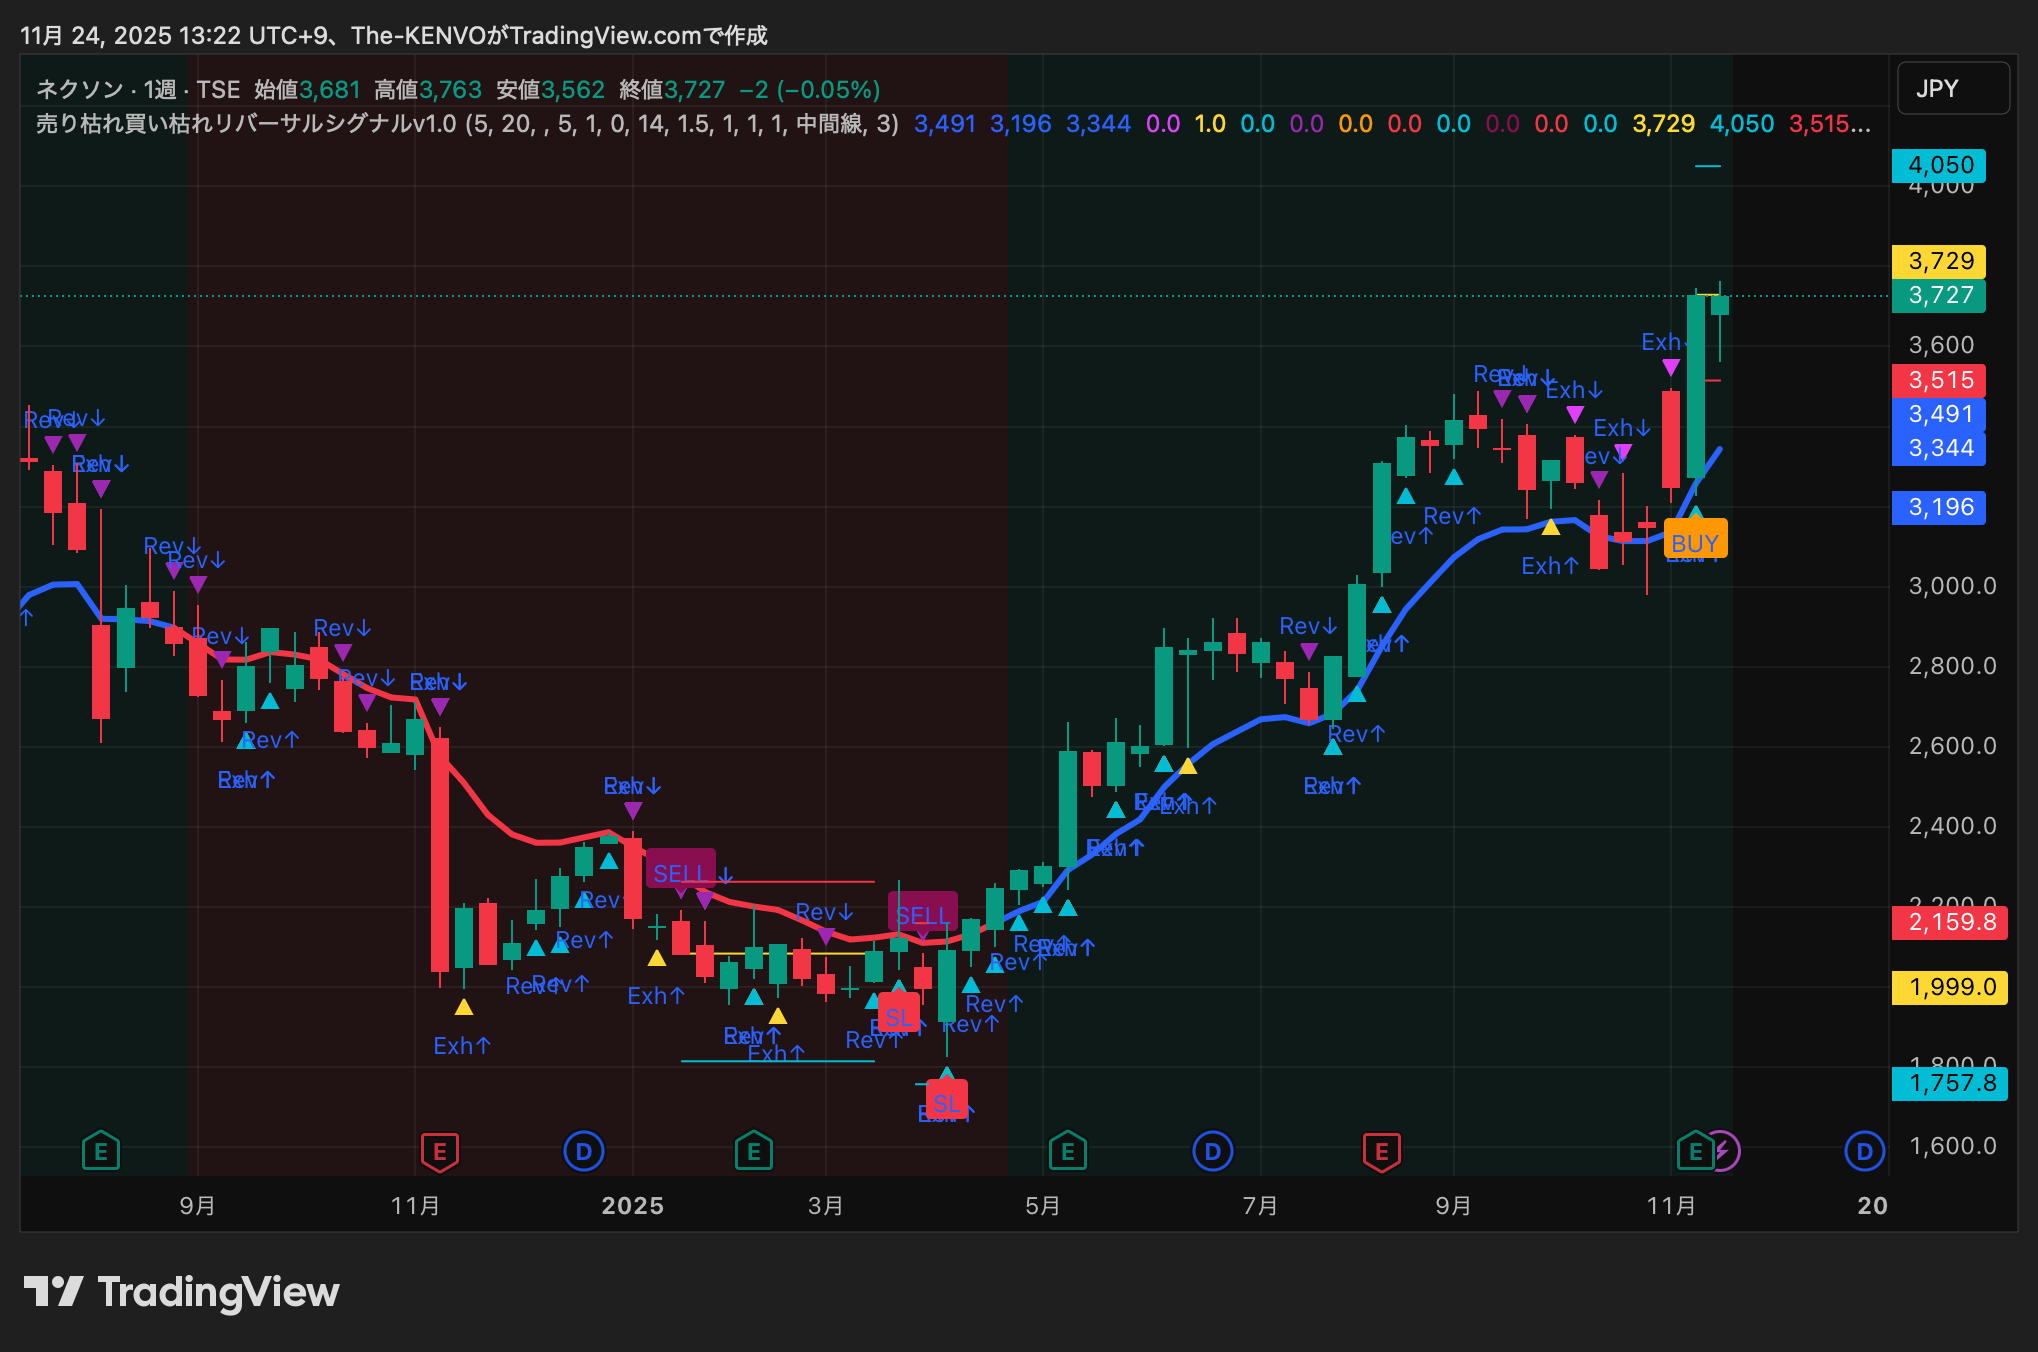Click the D dividend marker just before 2025

point(584,1151)
